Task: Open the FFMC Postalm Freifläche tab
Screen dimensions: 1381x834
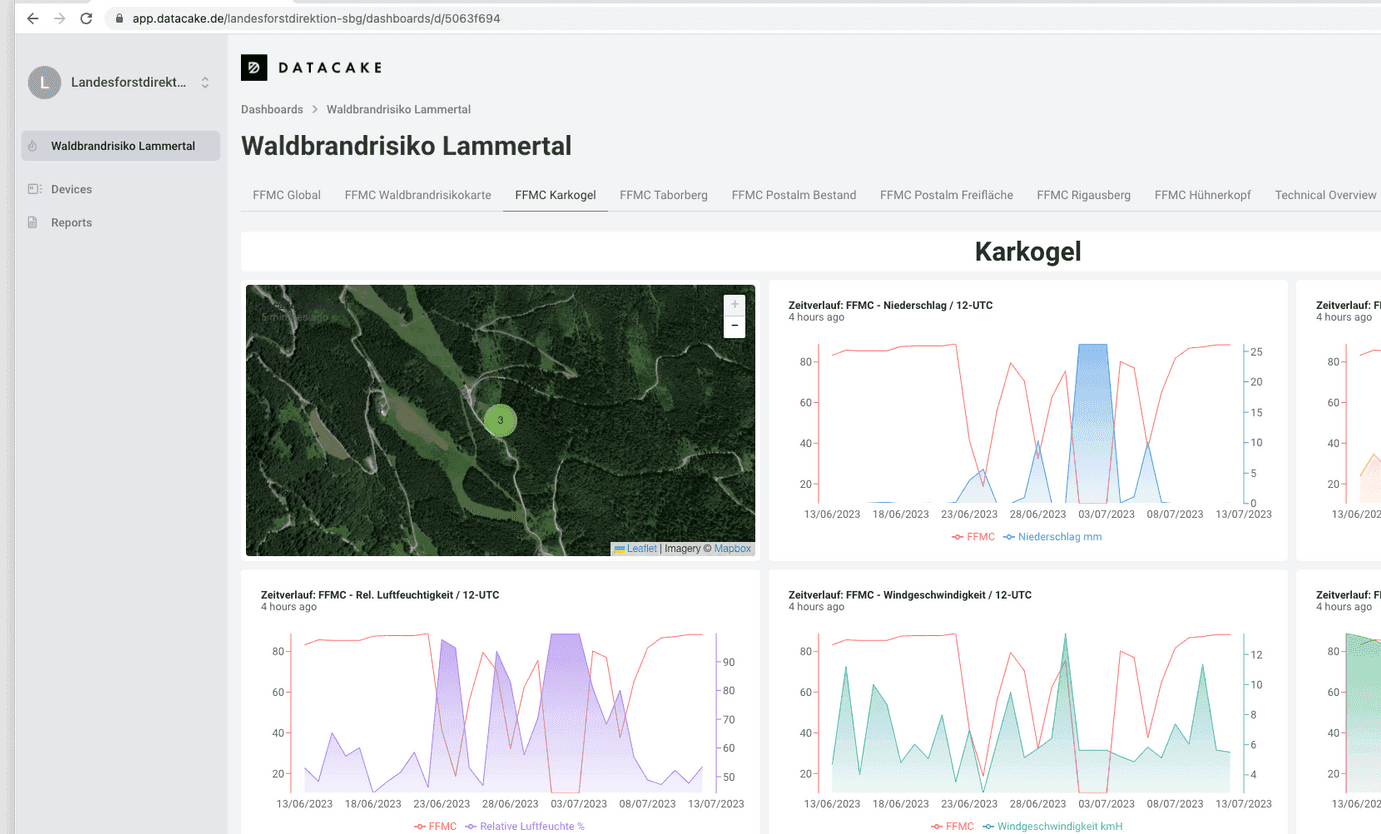Action: (946, 195)
